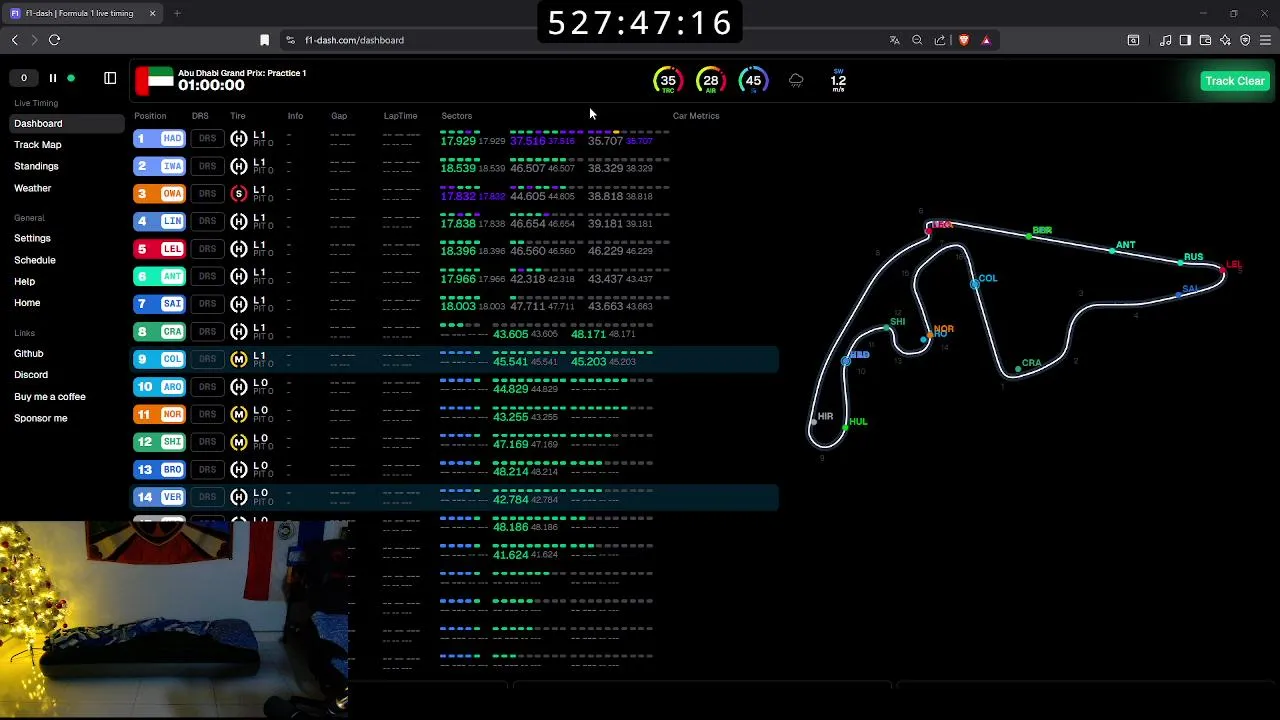Click medium tire icon in SHI row
Viewport: 1280px width, 720px height.
238,442
